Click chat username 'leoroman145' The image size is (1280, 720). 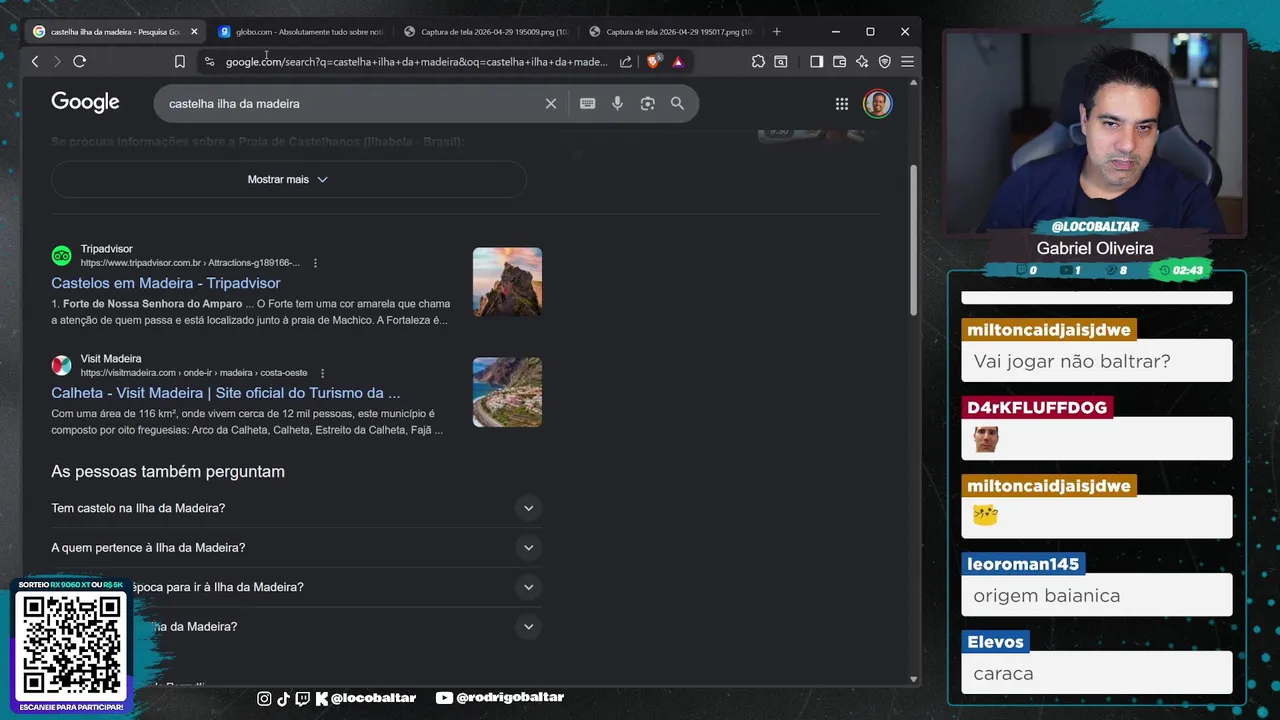pos(1023,564)
